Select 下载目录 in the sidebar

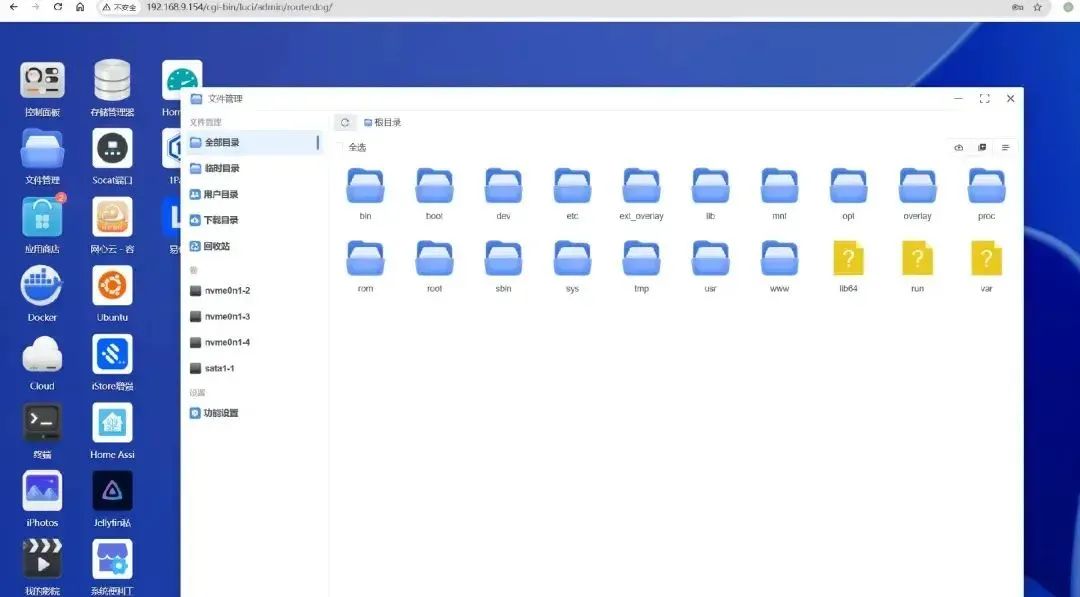253,220
